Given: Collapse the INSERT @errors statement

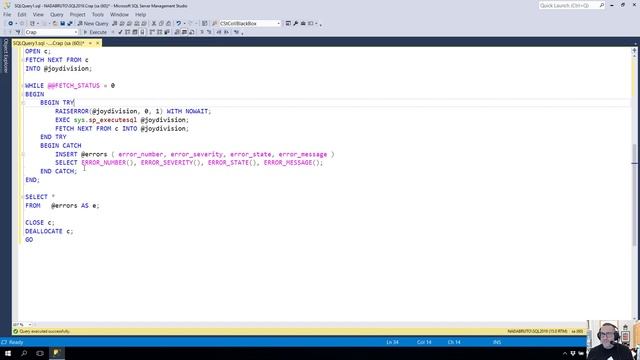Looking at the screenshot, I should tap(23, 154).
